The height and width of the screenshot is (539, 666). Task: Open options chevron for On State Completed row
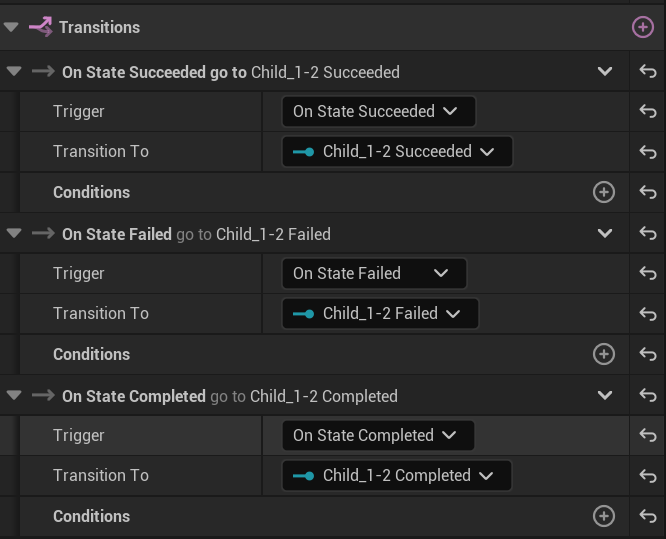tap(605, 396)
